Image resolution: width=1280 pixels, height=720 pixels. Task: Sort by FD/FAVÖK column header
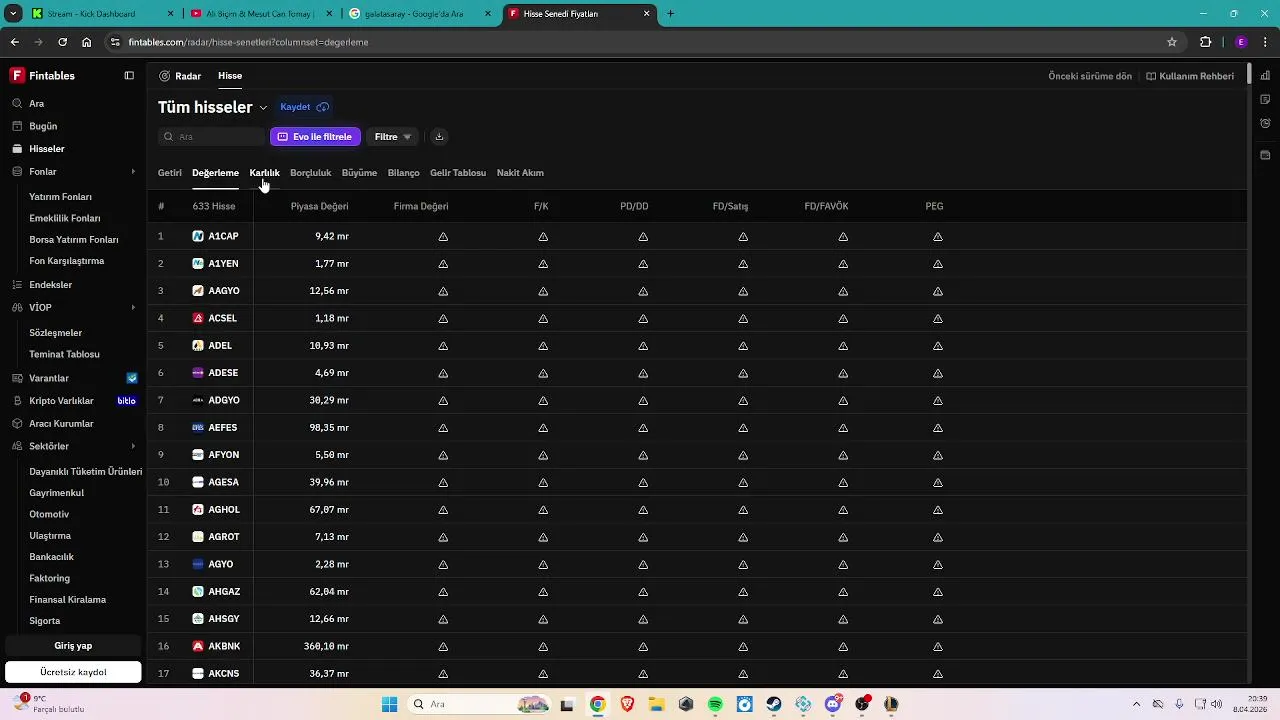826,206
